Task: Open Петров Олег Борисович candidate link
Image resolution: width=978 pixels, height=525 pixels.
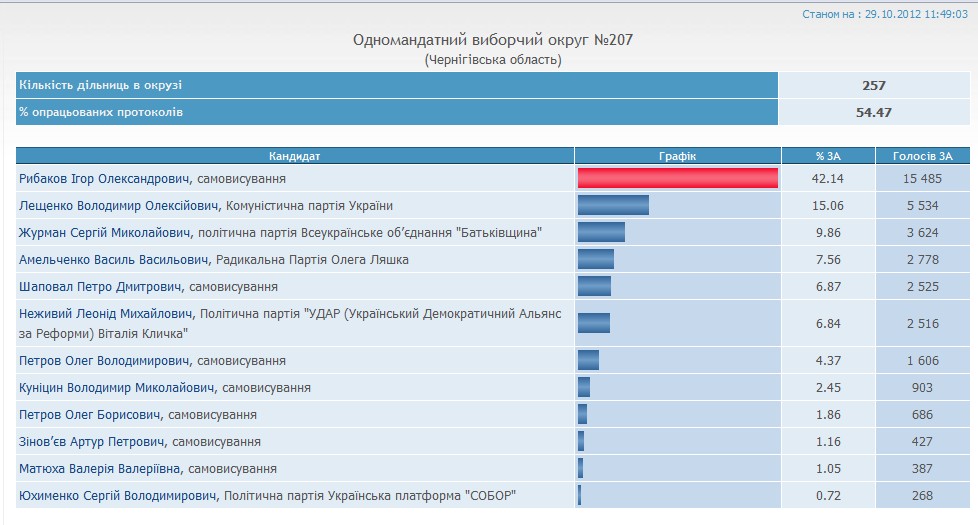Action: [92, 415]
